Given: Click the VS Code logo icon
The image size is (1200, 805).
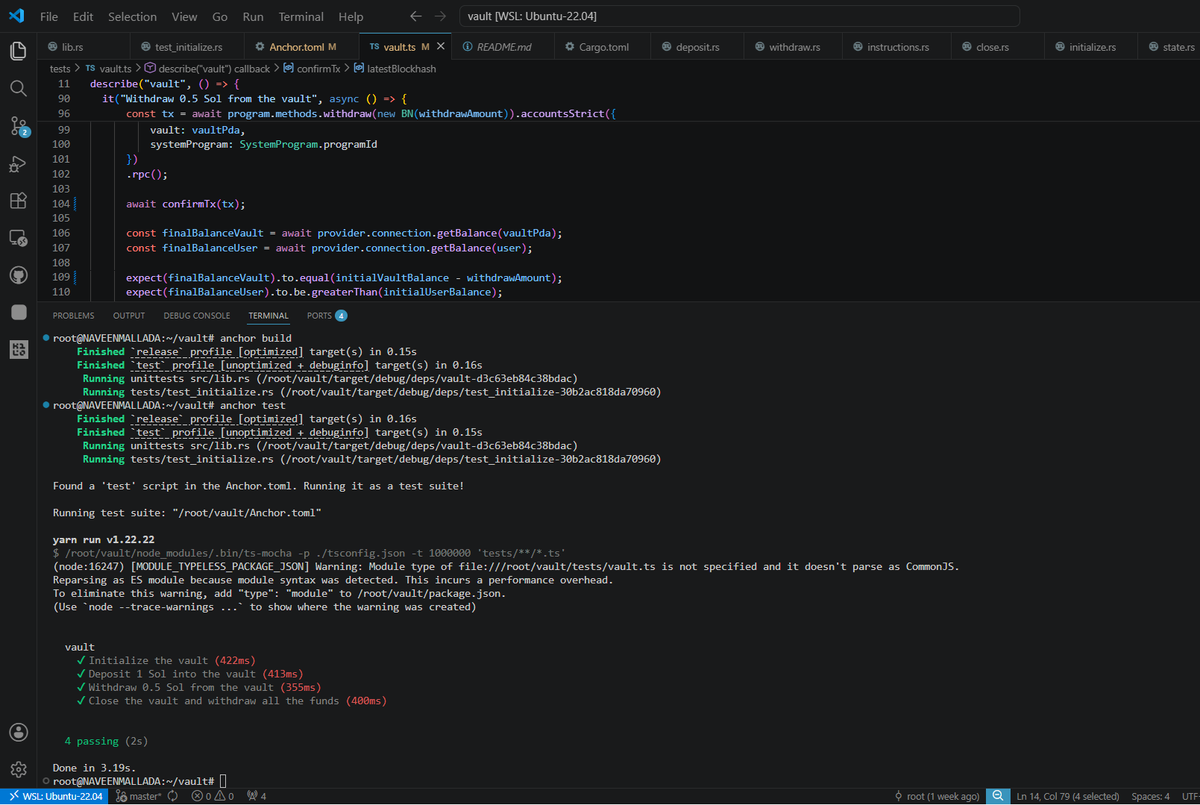Looking at the screenshot, I should pos(16,16).
